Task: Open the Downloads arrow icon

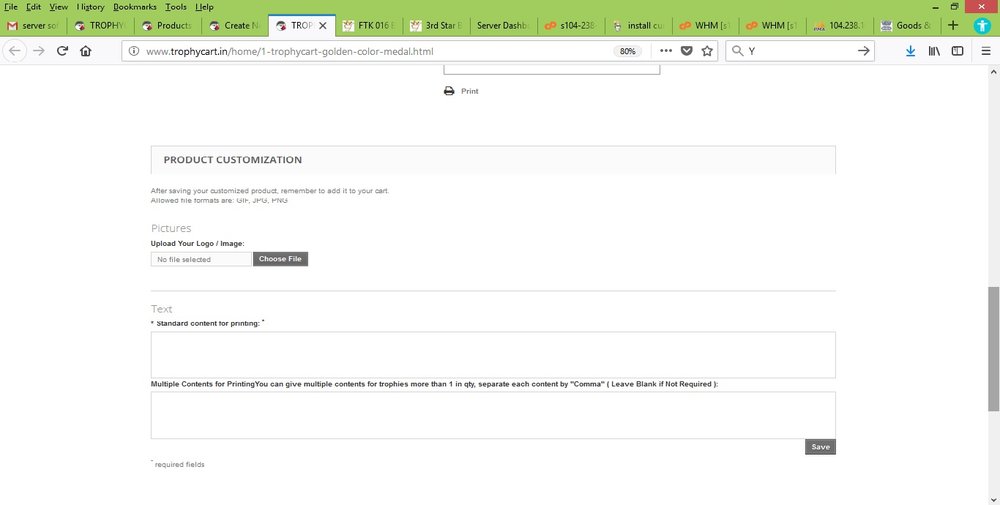Action: tap(911, 51)
